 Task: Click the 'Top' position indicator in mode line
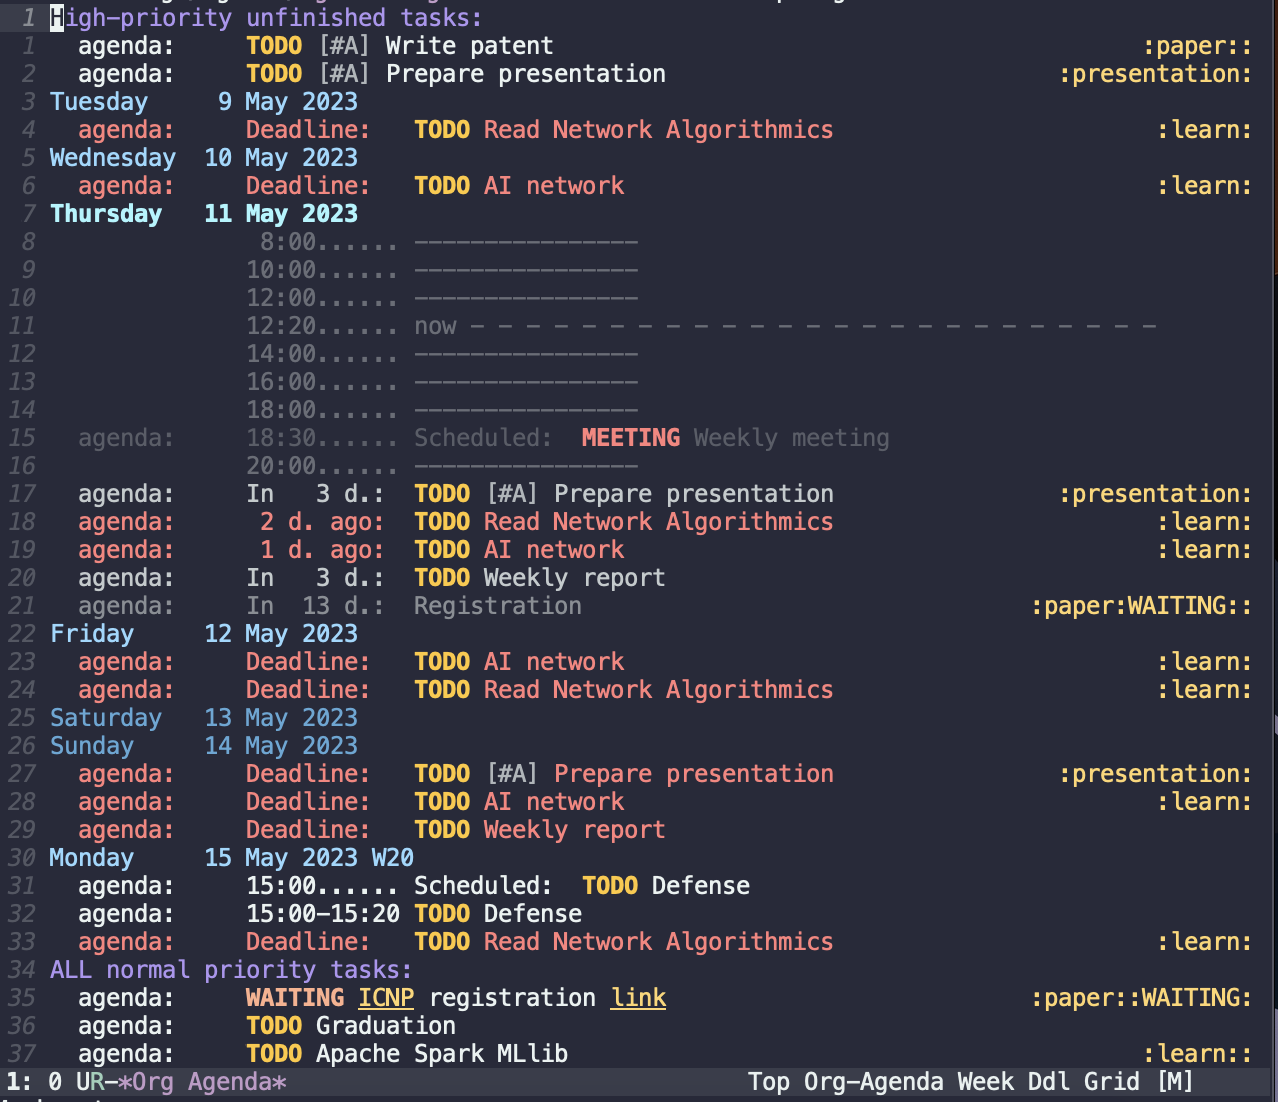pyautogui.click(x=768, y=1082)
